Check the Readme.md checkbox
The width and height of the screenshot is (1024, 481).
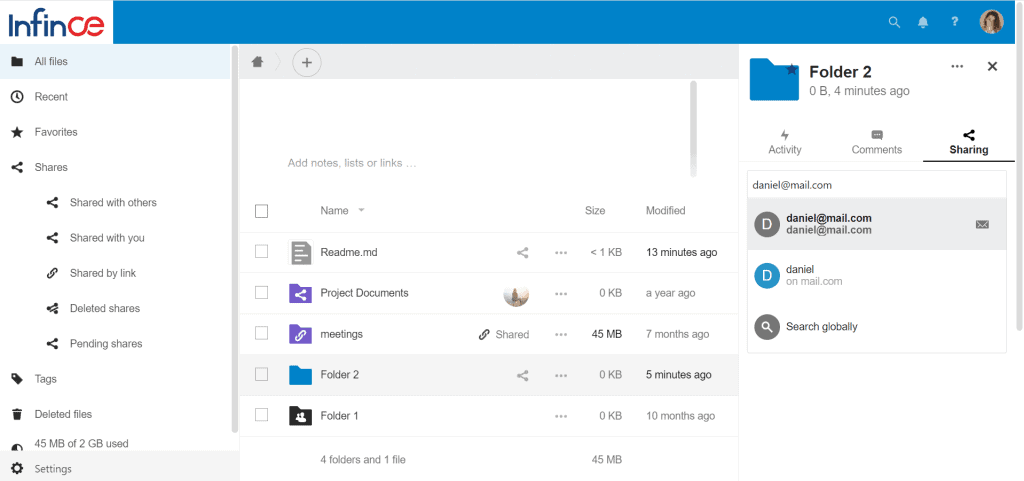[x=262, y=252]
